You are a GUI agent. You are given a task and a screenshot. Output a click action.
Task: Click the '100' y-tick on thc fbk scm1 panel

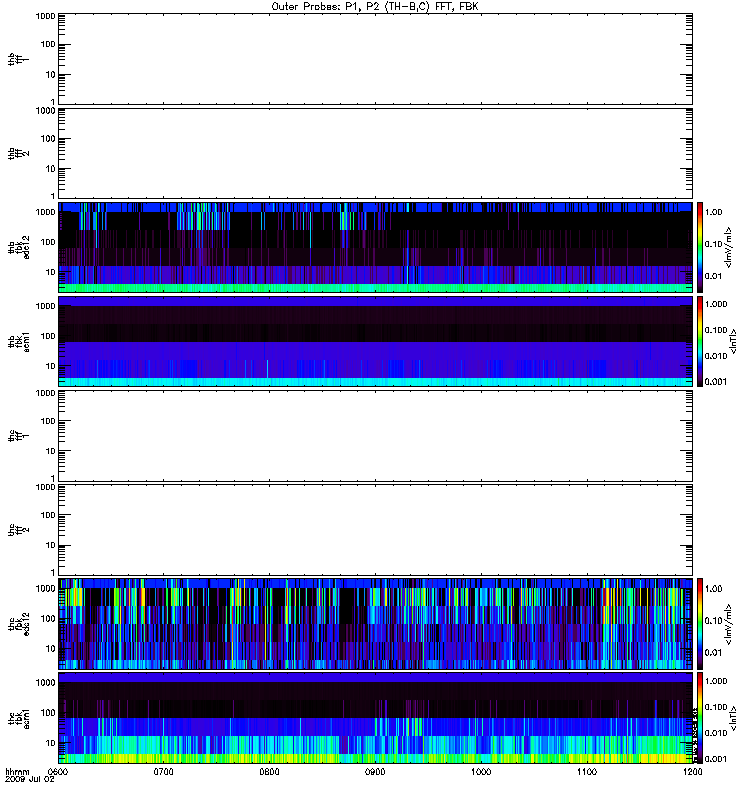[48, 713]
